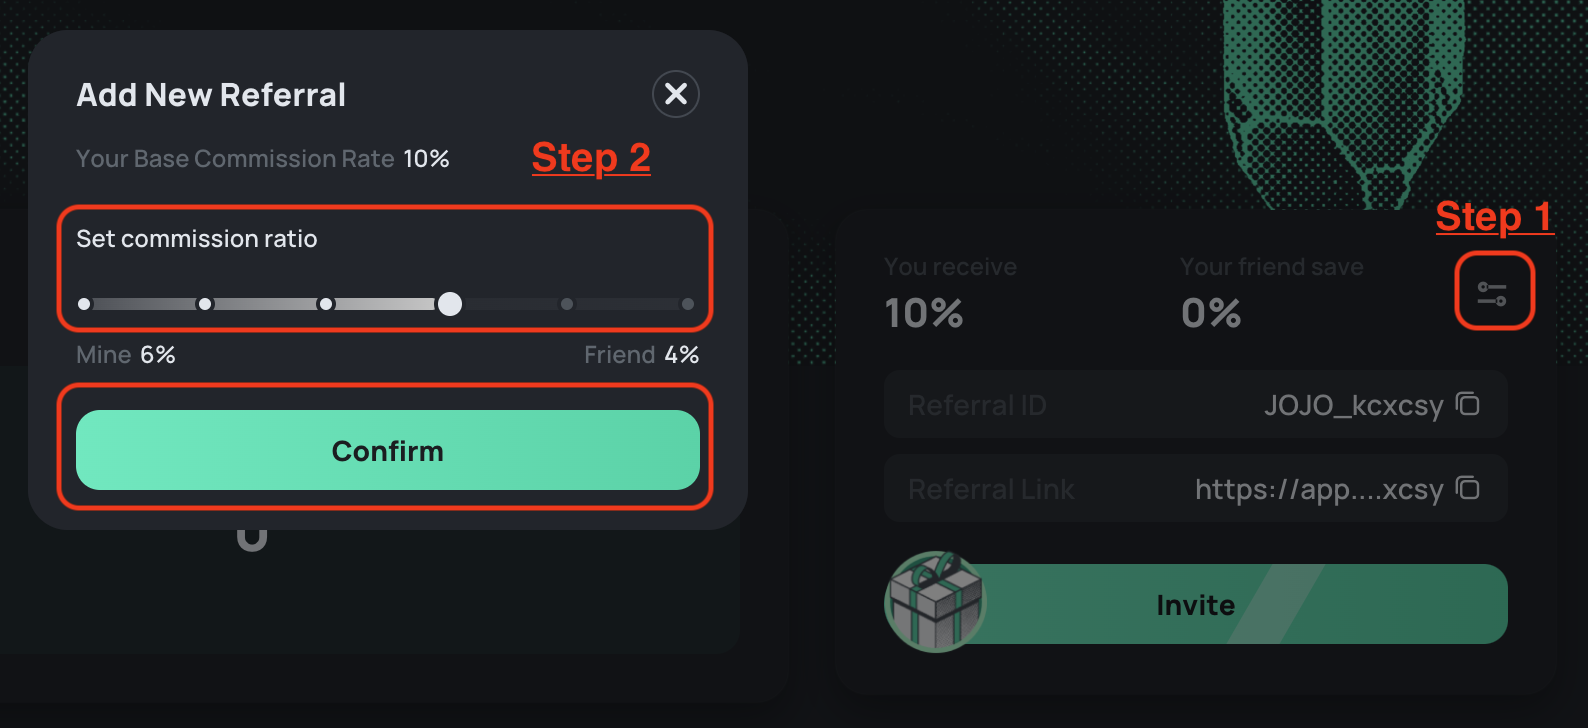Copy the Referral Link URL
The image size is (1588, 728).
[x=1467, y=488]
